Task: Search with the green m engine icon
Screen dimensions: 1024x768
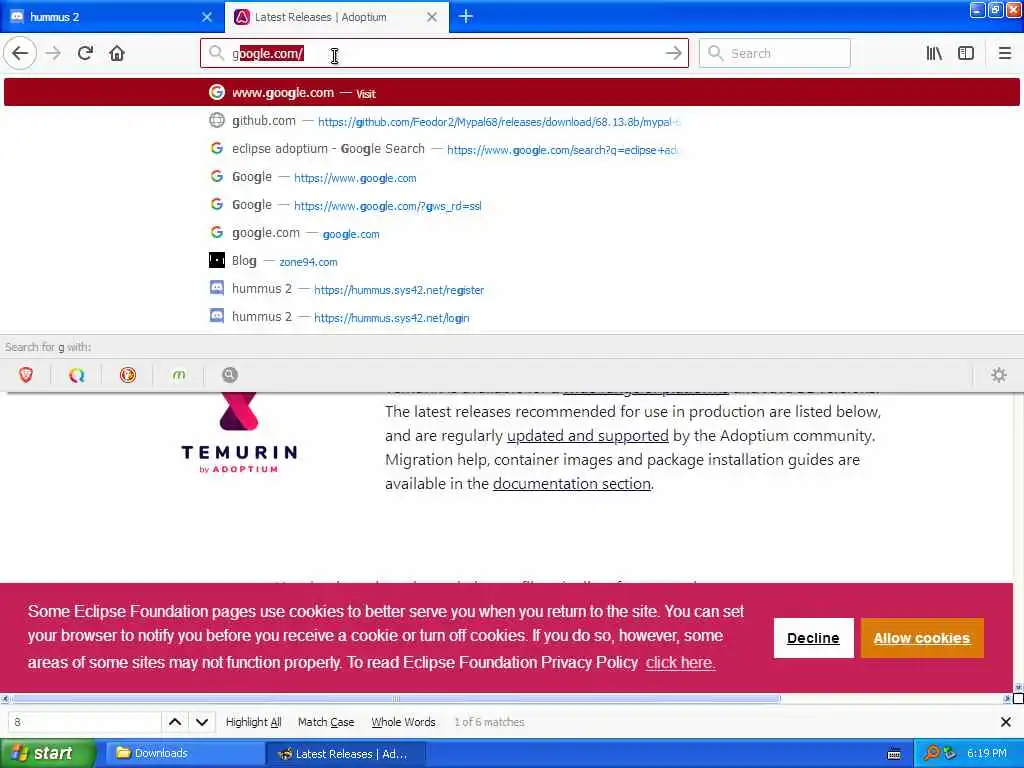Action: 179,375
